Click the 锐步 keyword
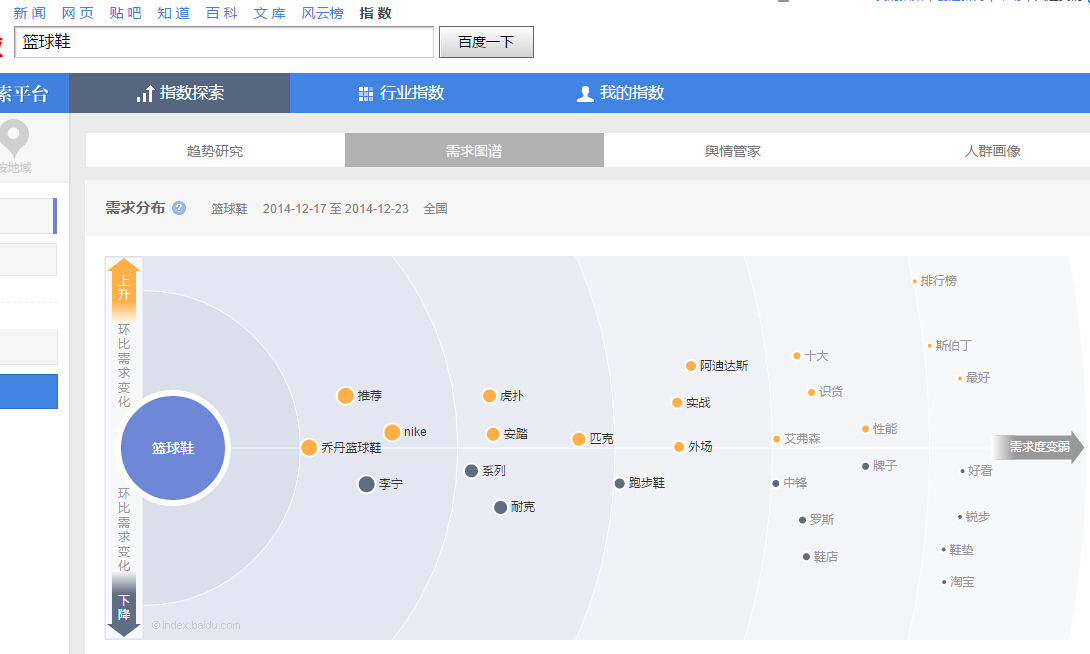The width and height of the screenshot is (1090, 654). click(977, 516)
